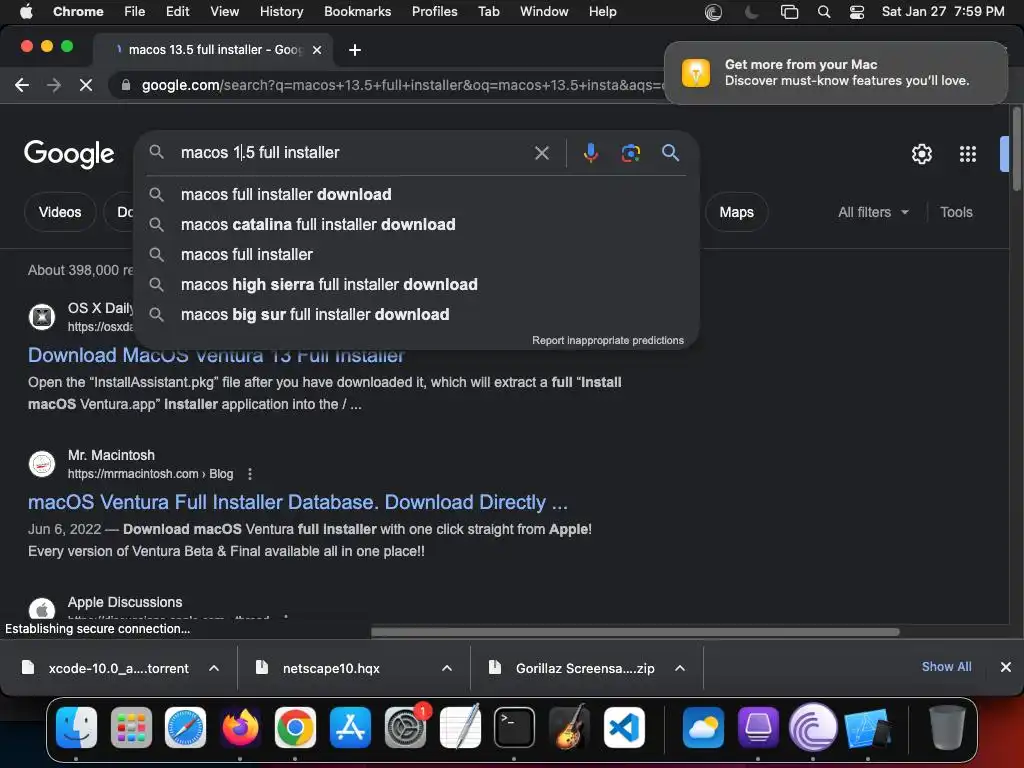Open Control Center in menu bar
This screenshot has width=1024, height=768.
(x=857, y=12)
